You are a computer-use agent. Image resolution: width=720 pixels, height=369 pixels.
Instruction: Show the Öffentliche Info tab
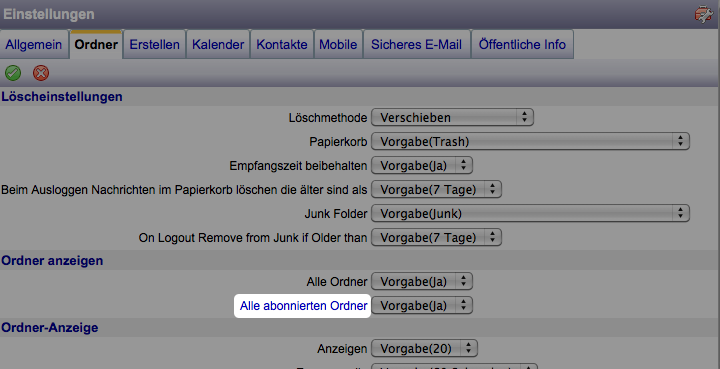(x=522, y=45)
